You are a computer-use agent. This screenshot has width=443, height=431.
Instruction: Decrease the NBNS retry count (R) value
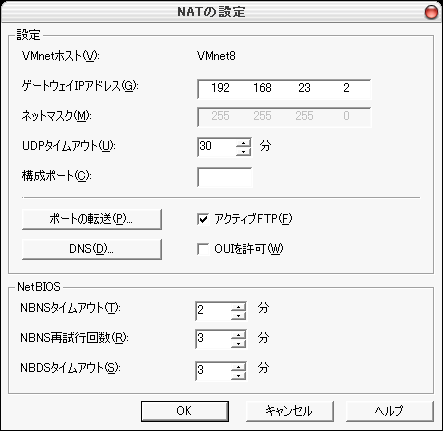coord(238,344)
